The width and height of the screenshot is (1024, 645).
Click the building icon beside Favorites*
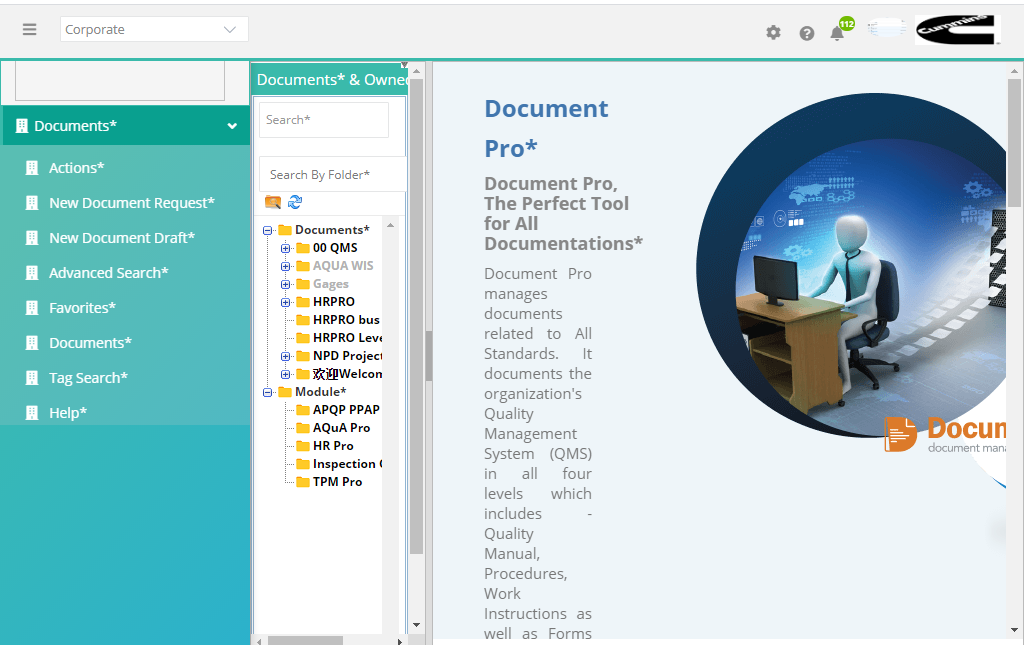31,307
